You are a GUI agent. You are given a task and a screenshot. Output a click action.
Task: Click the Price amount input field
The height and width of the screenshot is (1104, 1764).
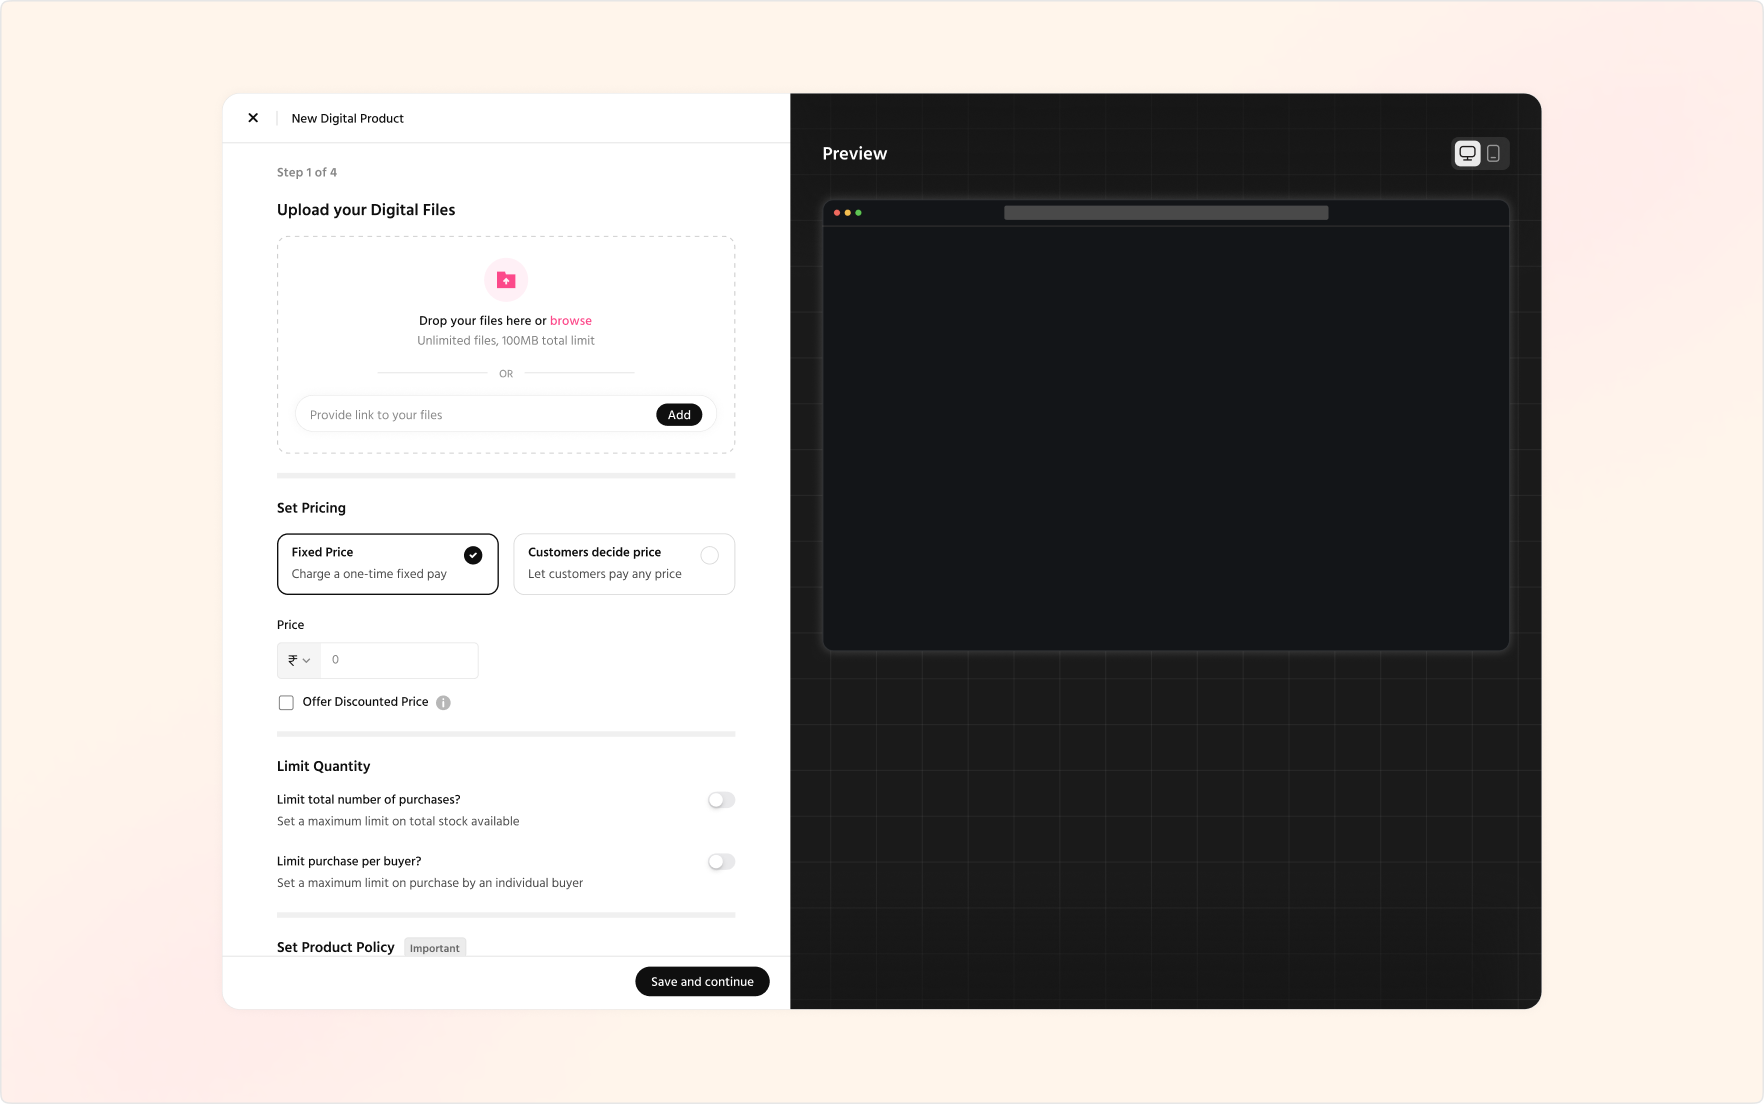pyautogui.click(x=399, y=660)
